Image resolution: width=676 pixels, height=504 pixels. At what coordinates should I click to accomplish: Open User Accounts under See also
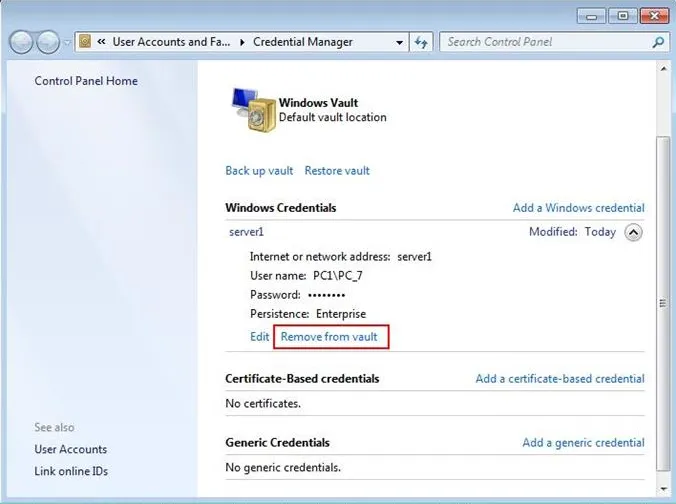(x=71, y=449)
